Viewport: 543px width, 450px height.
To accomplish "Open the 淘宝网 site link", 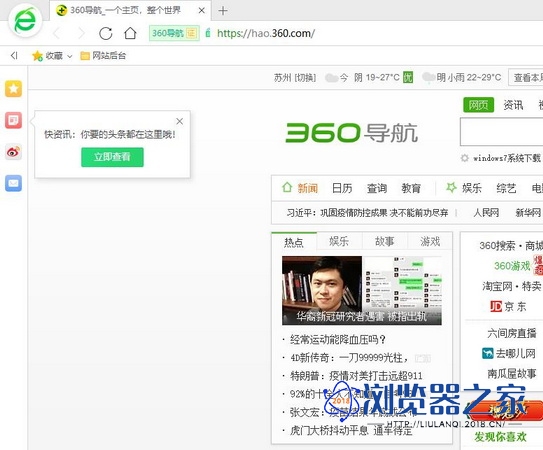I will [497, 286].
